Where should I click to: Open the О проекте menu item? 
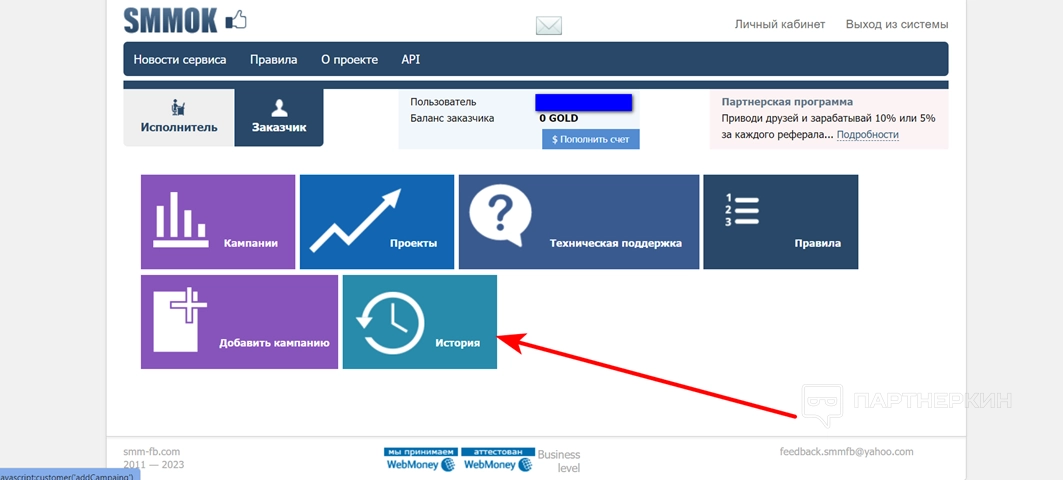pyautogui.click(x=349, y=60)
